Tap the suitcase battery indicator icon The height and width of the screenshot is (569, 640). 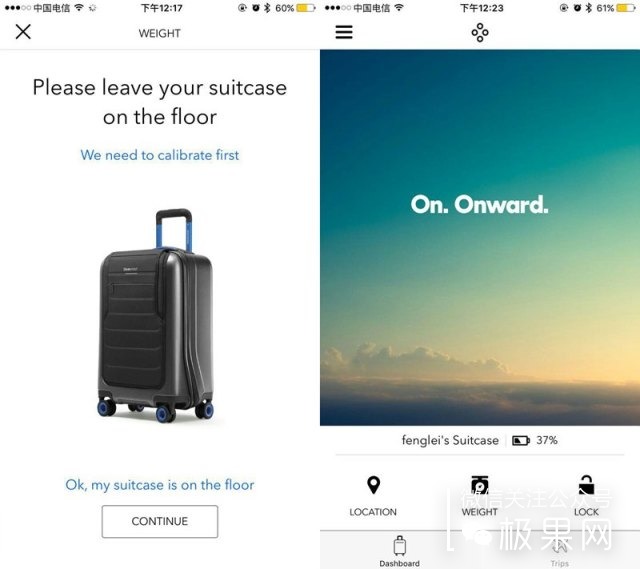(521, 440)
